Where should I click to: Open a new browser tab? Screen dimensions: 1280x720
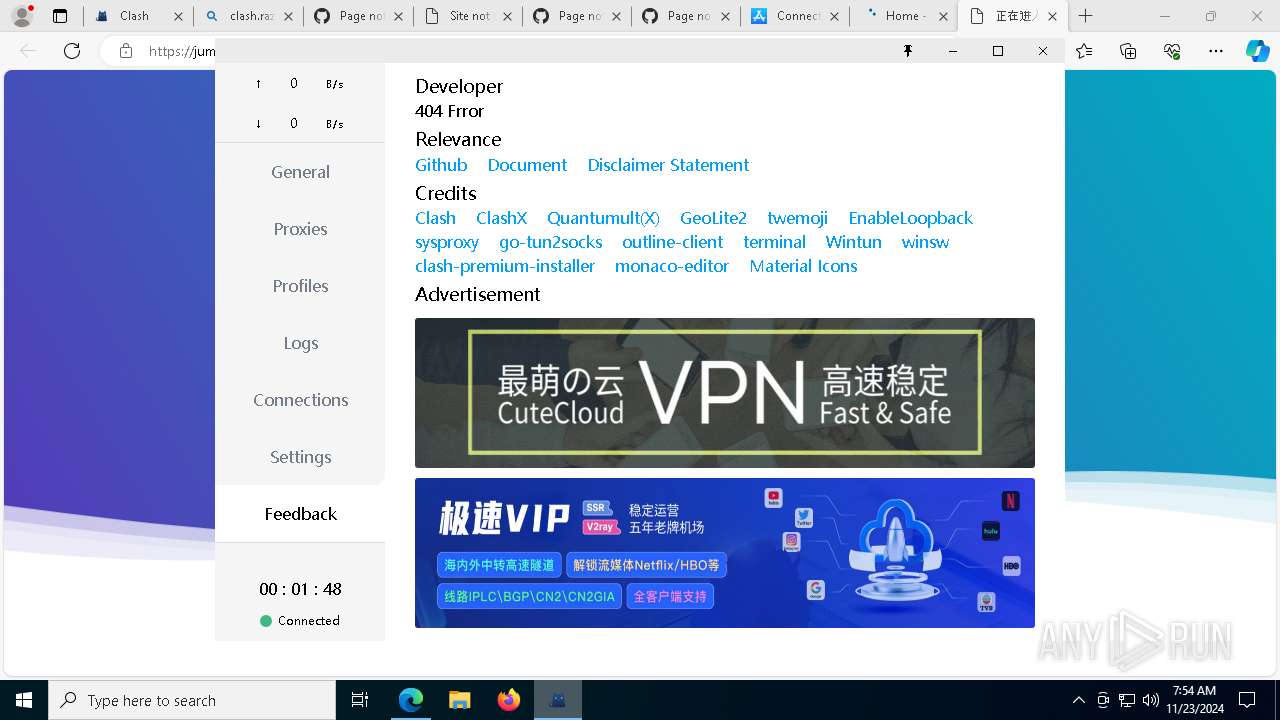tap(1085, 16)
